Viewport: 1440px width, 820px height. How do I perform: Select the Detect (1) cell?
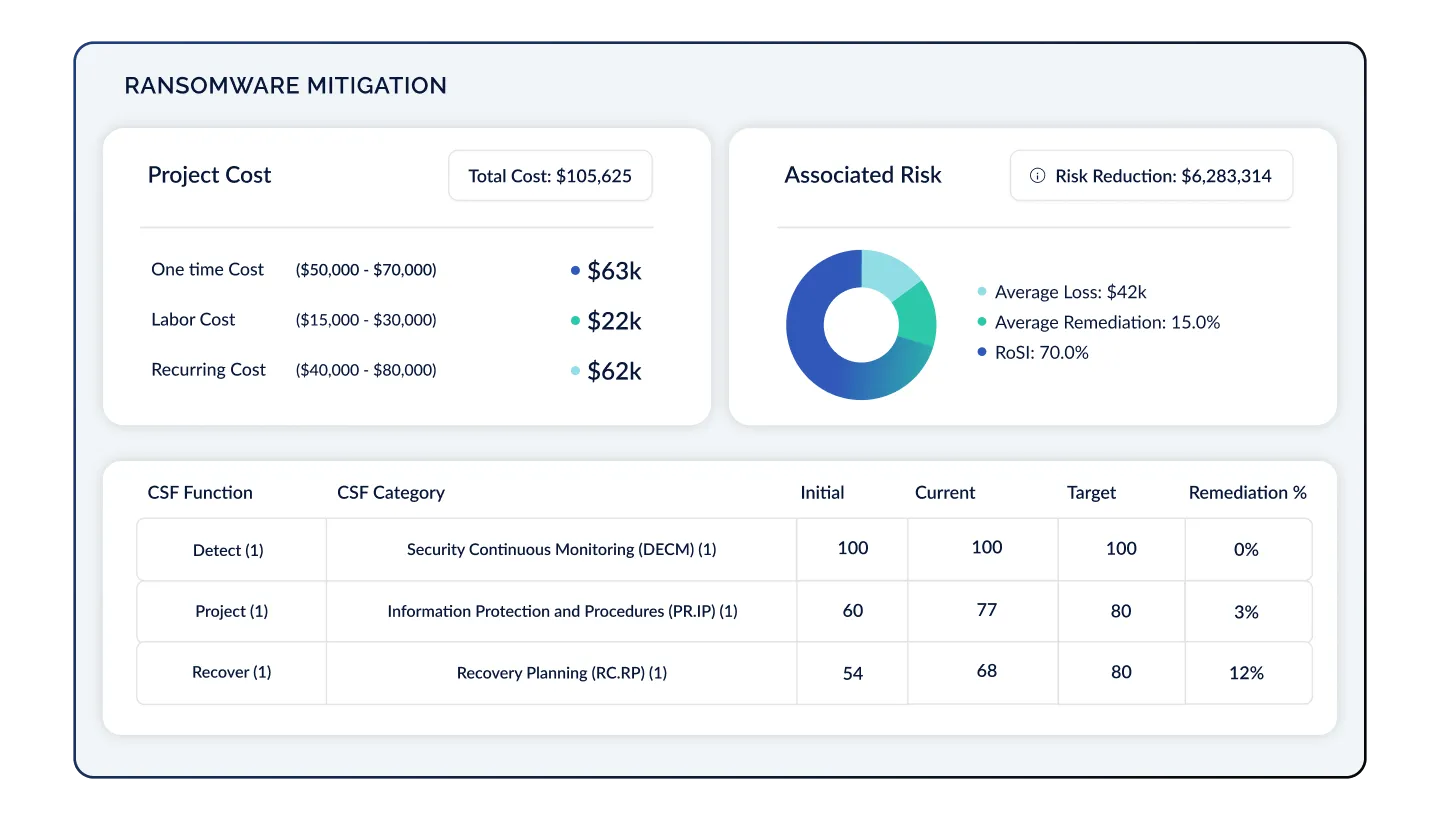click(x=231, y=550)
